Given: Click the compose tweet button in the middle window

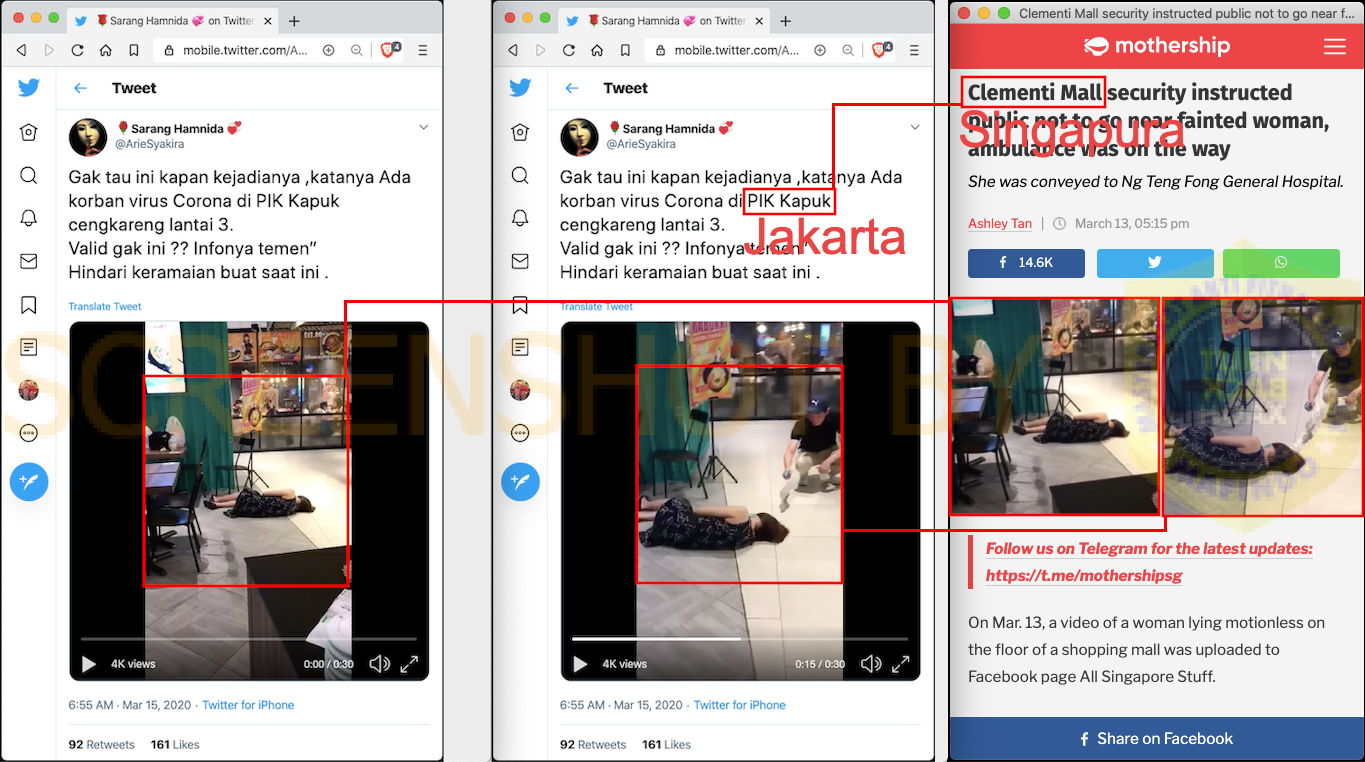Looking at the screenshot, I should 520,482.
